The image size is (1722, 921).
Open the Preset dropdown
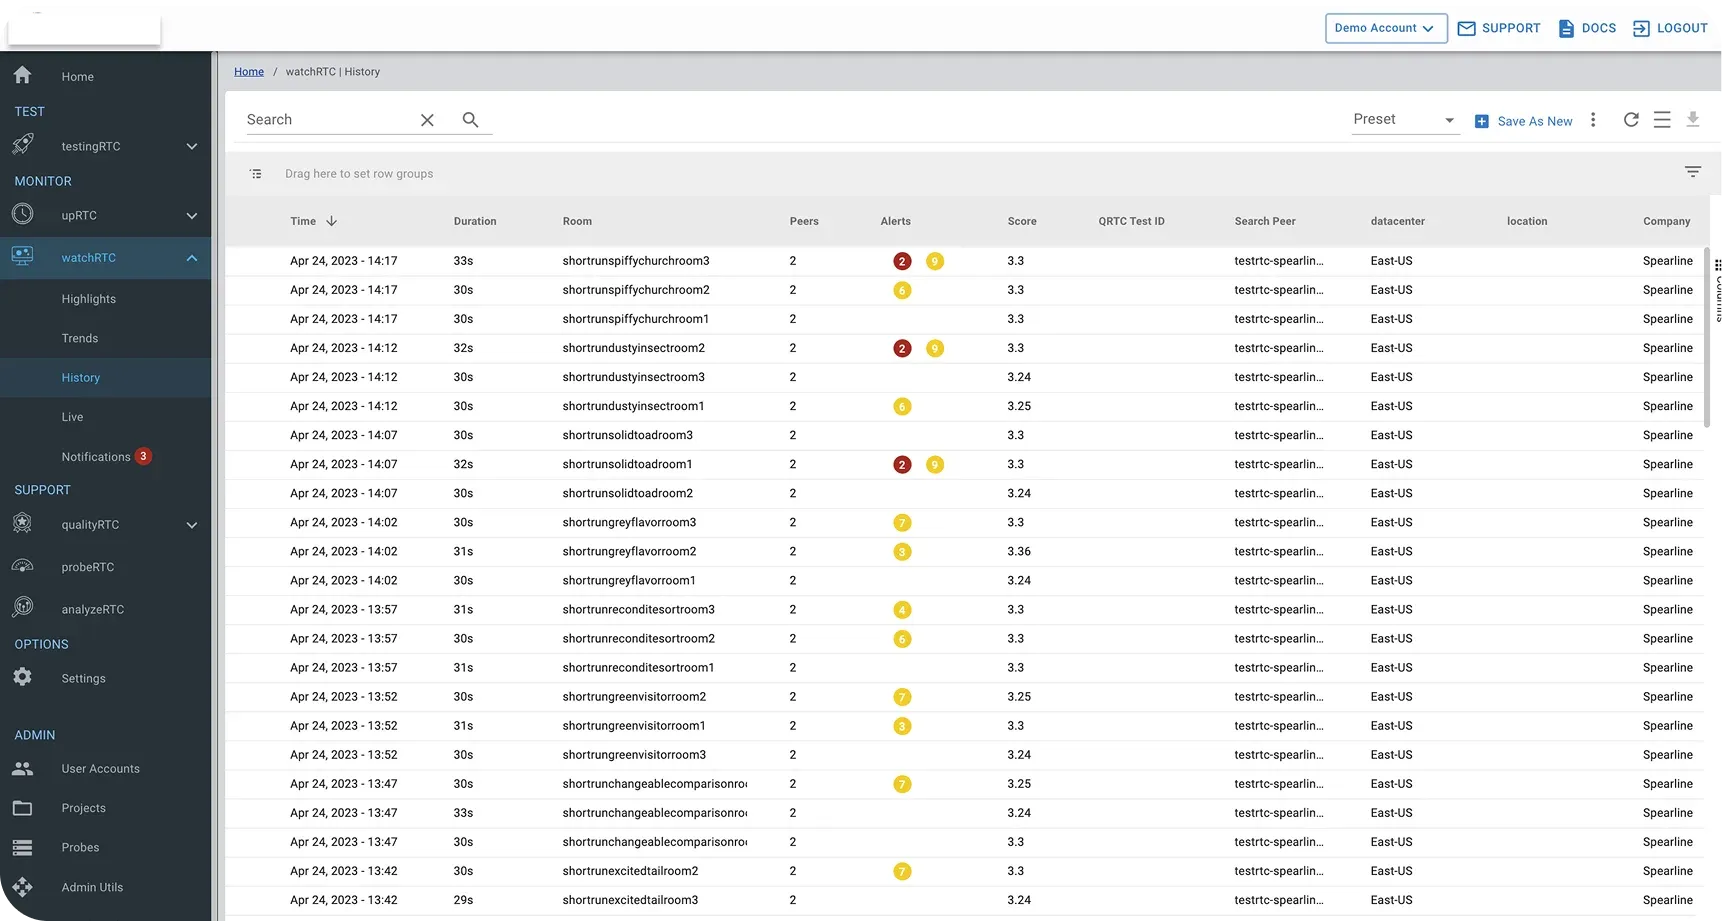[x=1404, y=120]
